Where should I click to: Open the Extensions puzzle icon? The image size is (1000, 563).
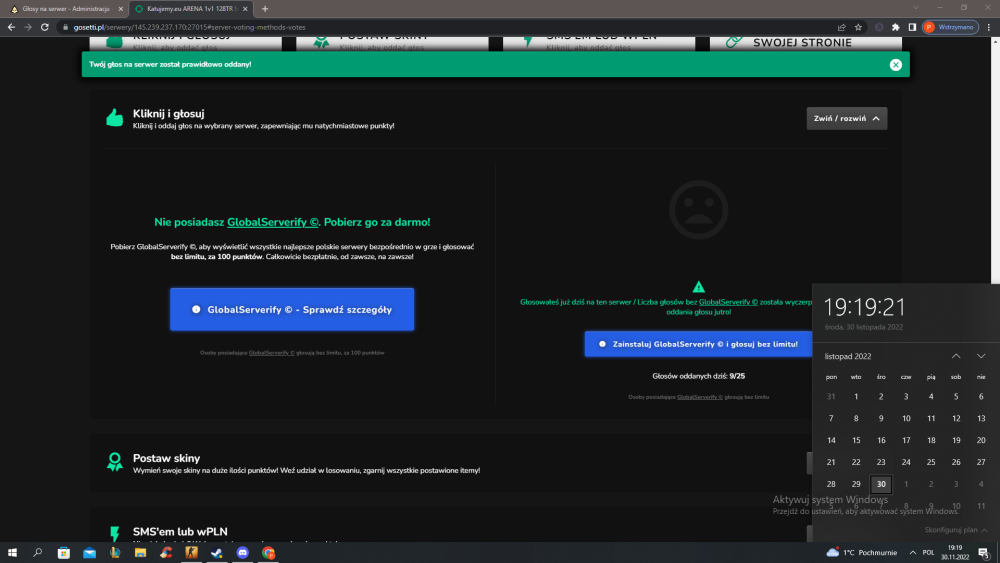(x=895, y=27)
